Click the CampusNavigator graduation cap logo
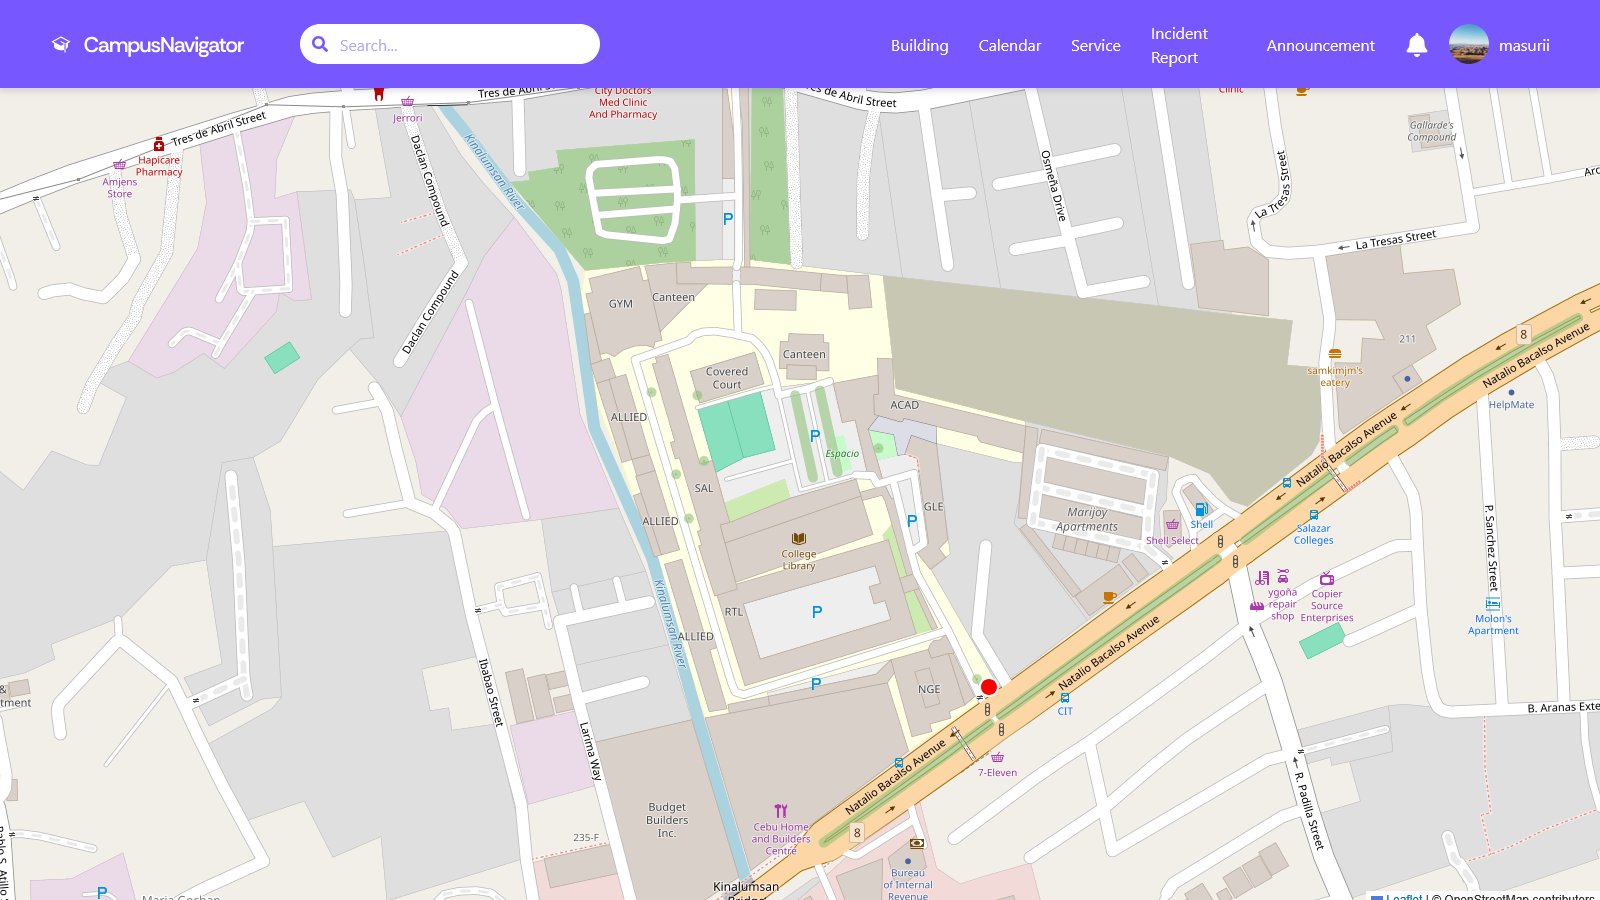 pos(61,45)
